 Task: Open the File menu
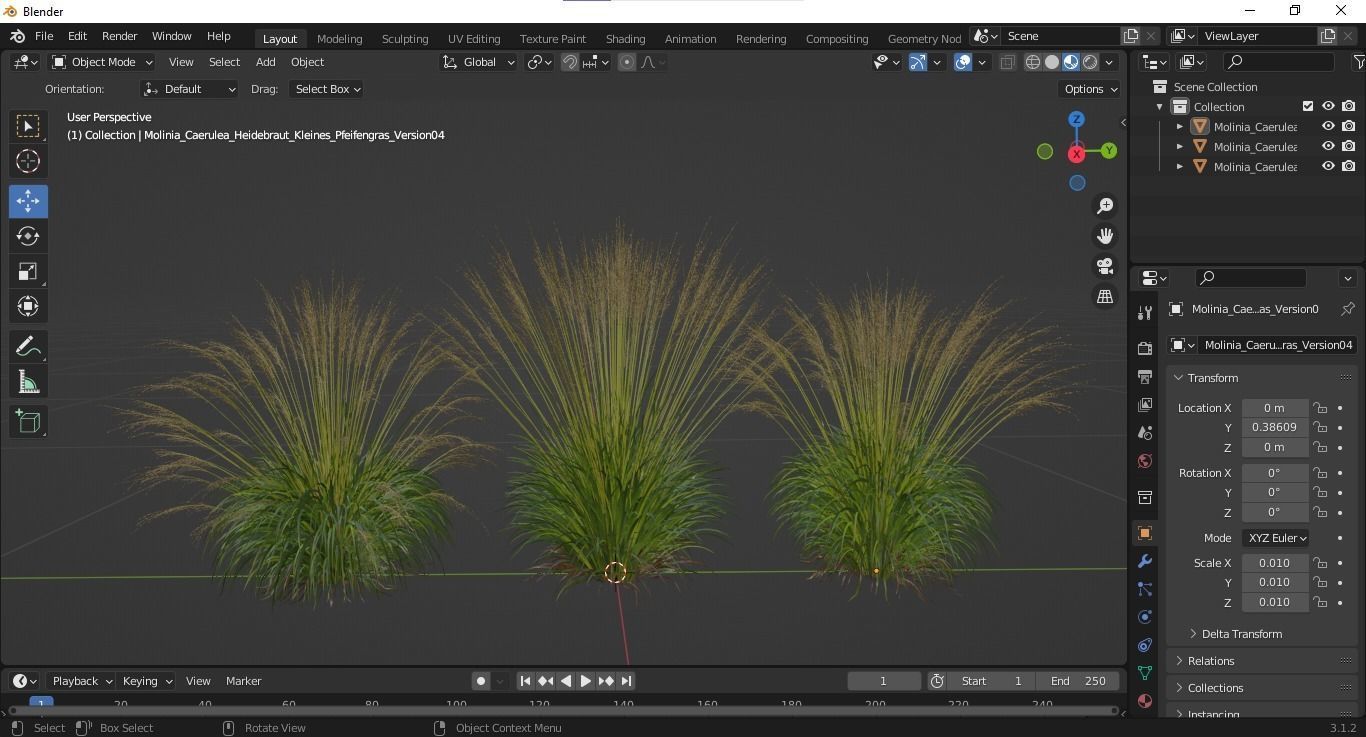[44, 36]
